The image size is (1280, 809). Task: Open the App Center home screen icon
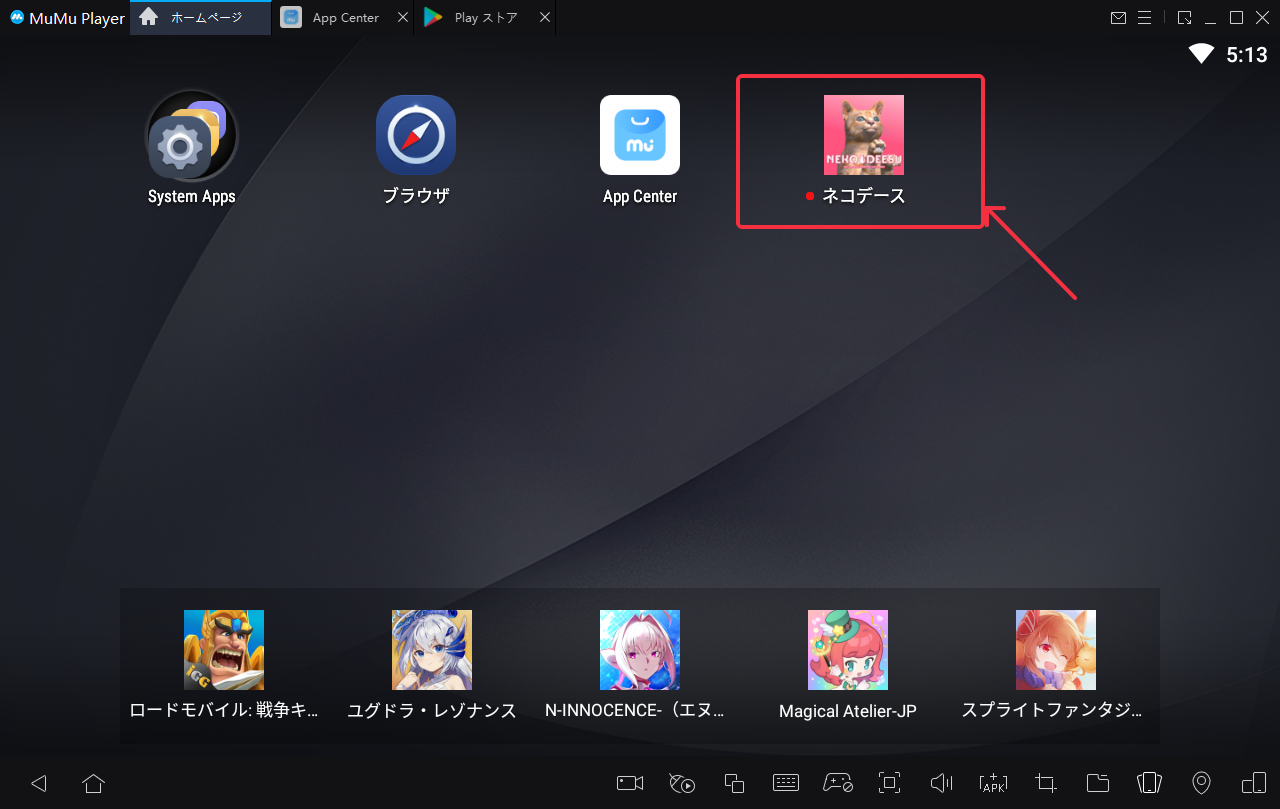pos(640,135)
